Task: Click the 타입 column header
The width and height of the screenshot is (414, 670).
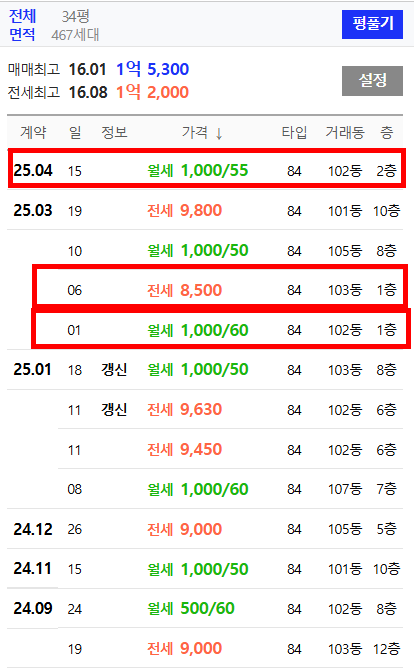Action: click(x=294, y=132)
